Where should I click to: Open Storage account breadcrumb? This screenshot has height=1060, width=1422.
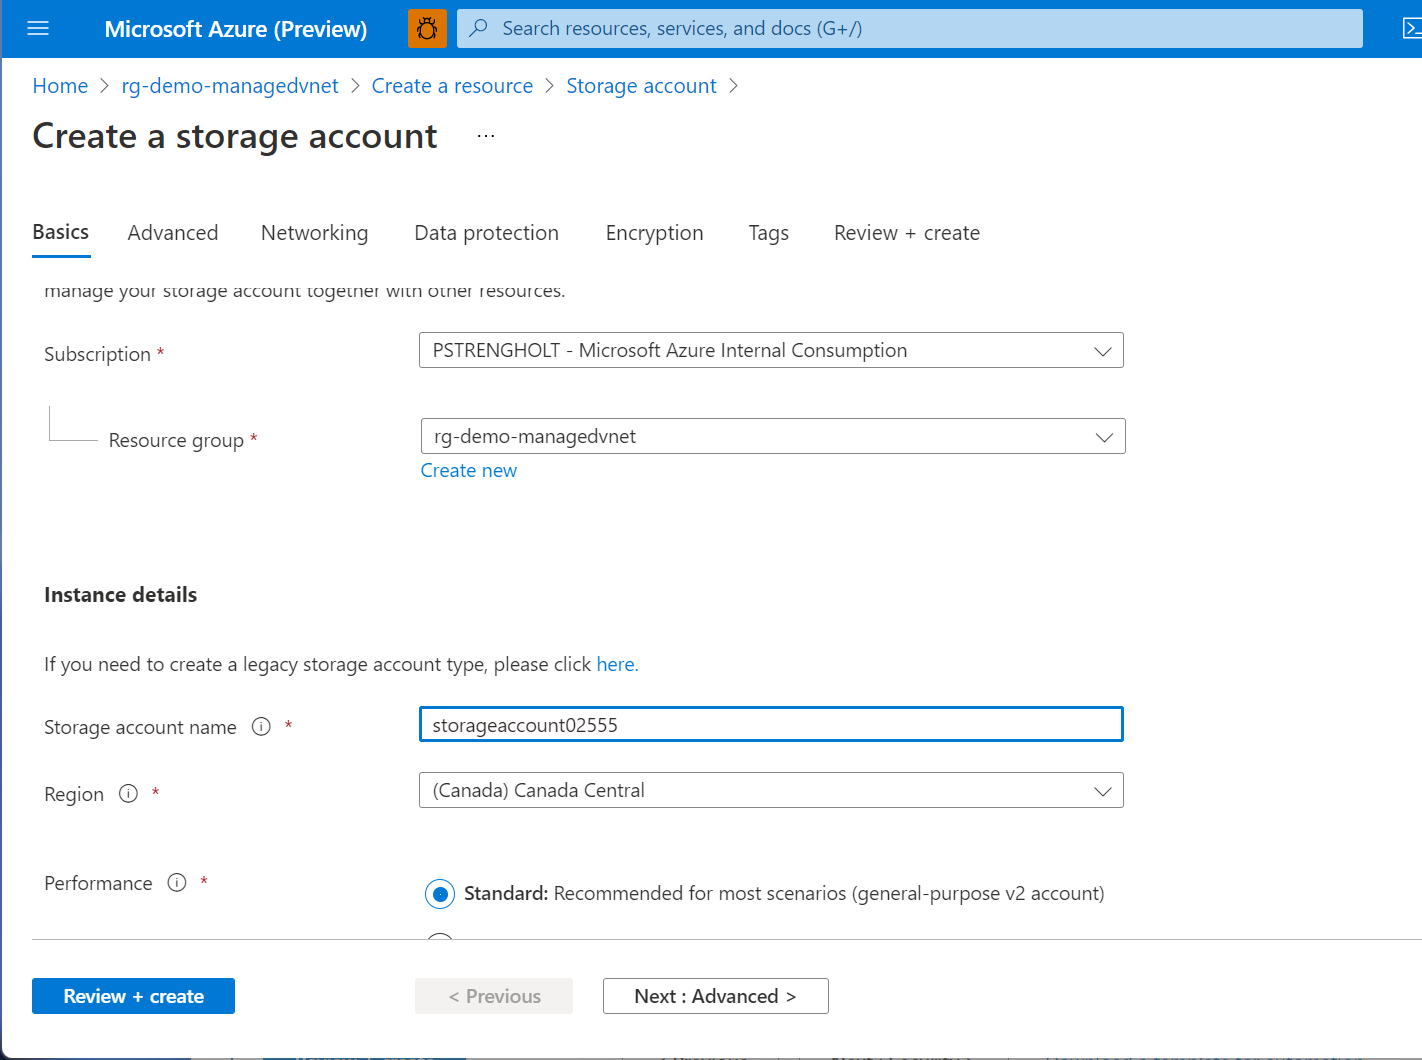click(x=641, y=86)
